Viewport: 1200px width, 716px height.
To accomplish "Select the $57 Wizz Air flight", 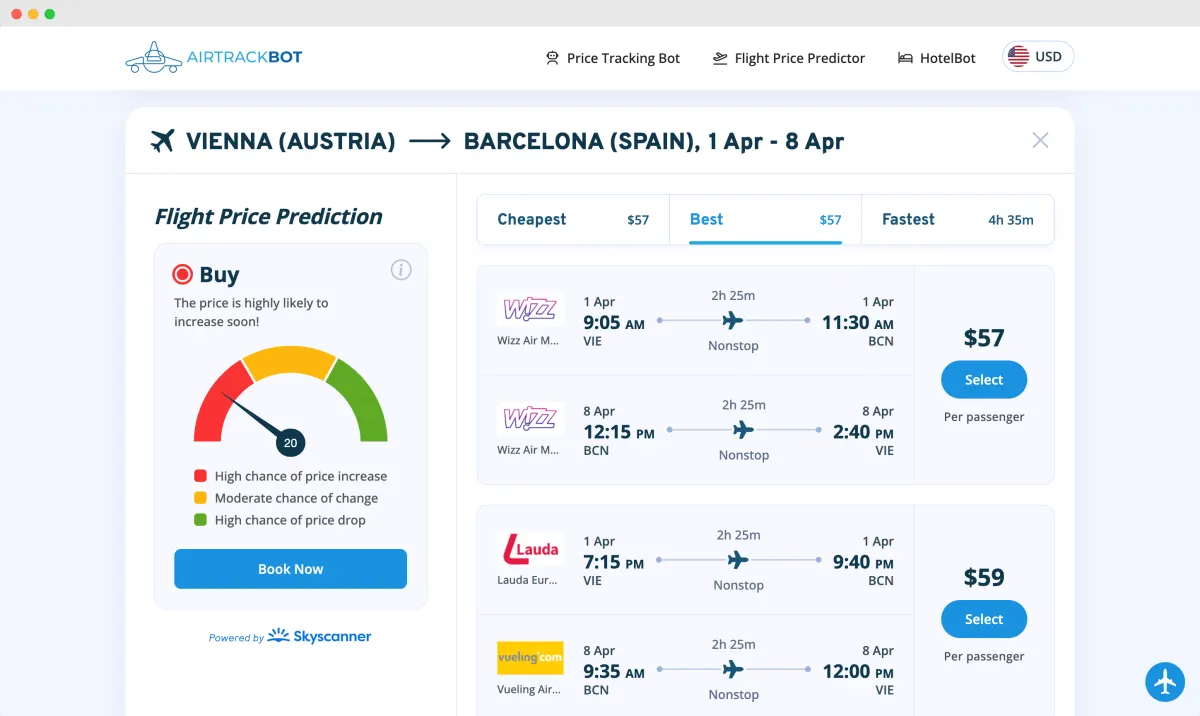I will pos(984,380).
